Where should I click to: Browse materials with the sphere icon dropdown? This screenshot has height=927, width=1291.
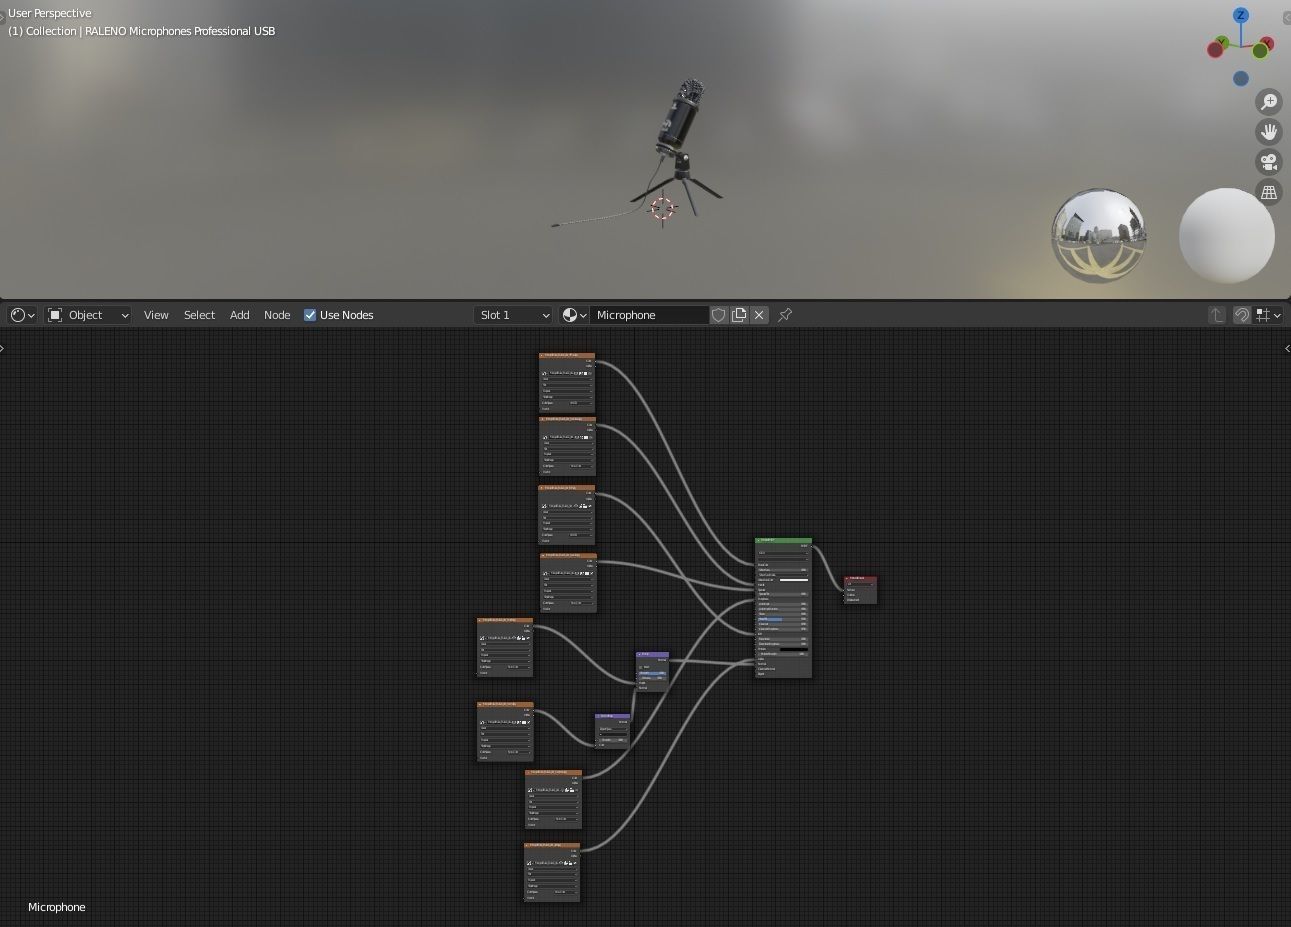574,315
